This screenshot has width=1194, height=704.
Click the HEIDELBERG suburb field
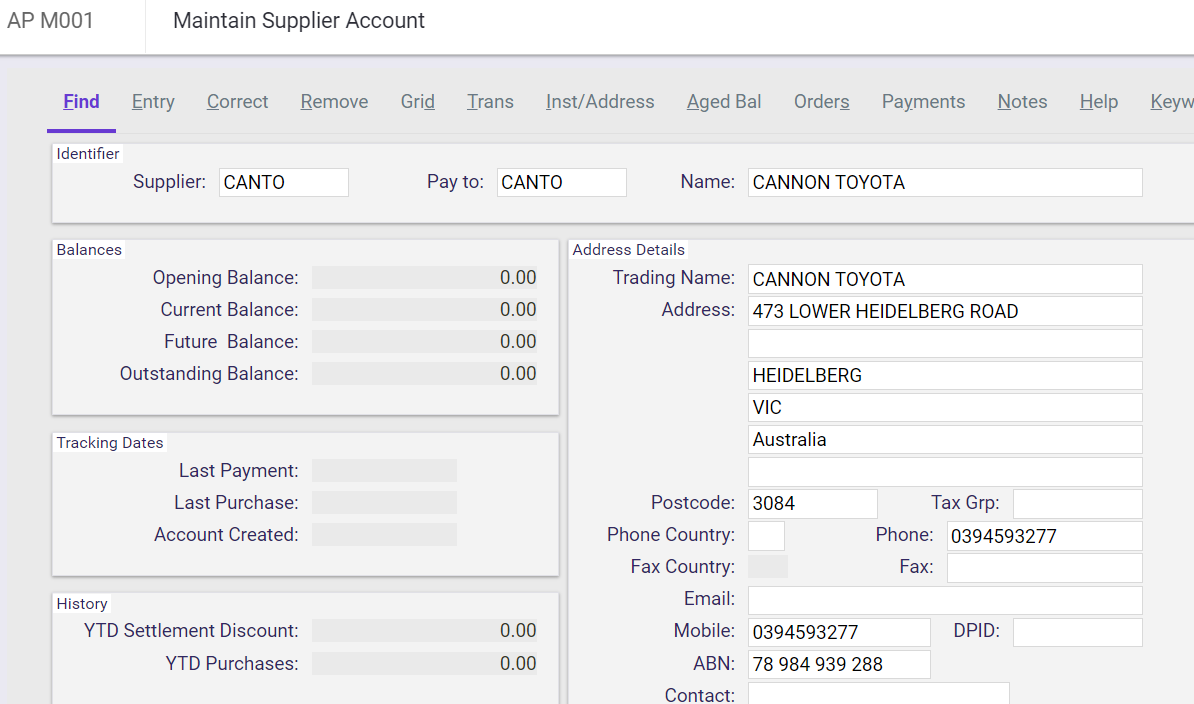[x=945, y=375]
